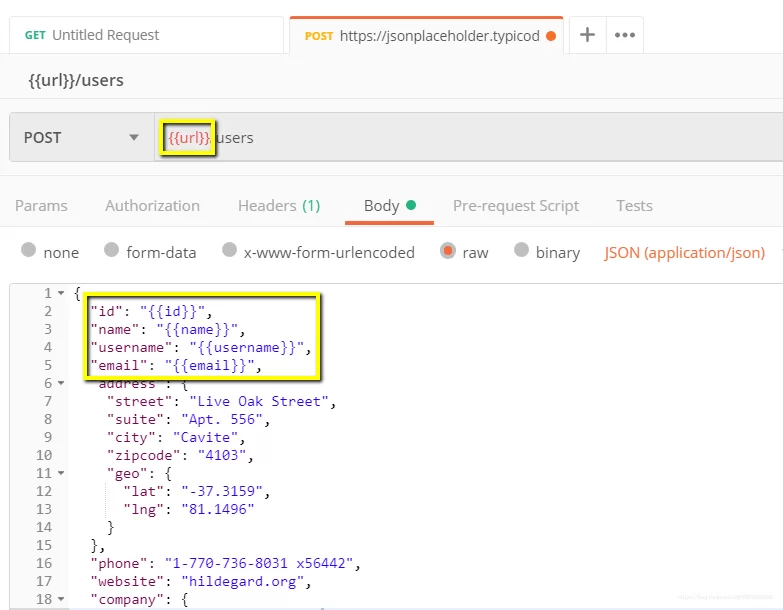Click the {{url}} variable in URL bar

[189, 137]
